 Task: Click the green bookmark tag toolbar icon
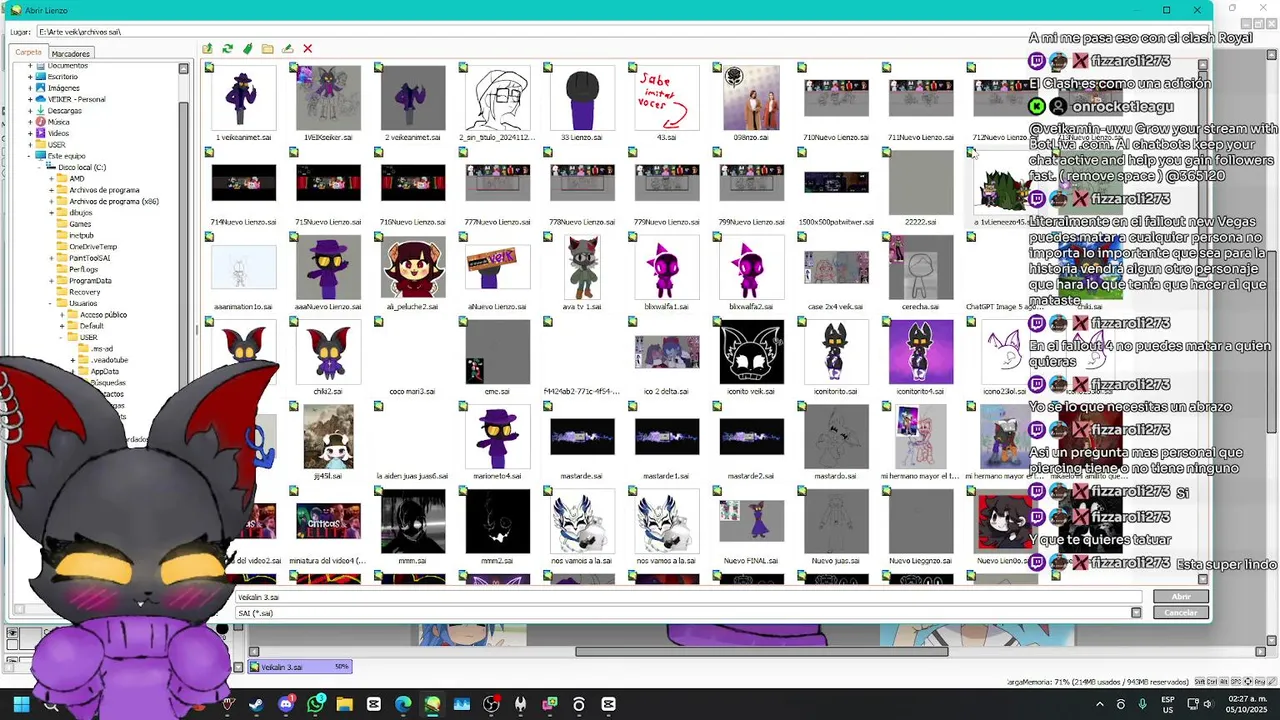click(x=247, y=48)
